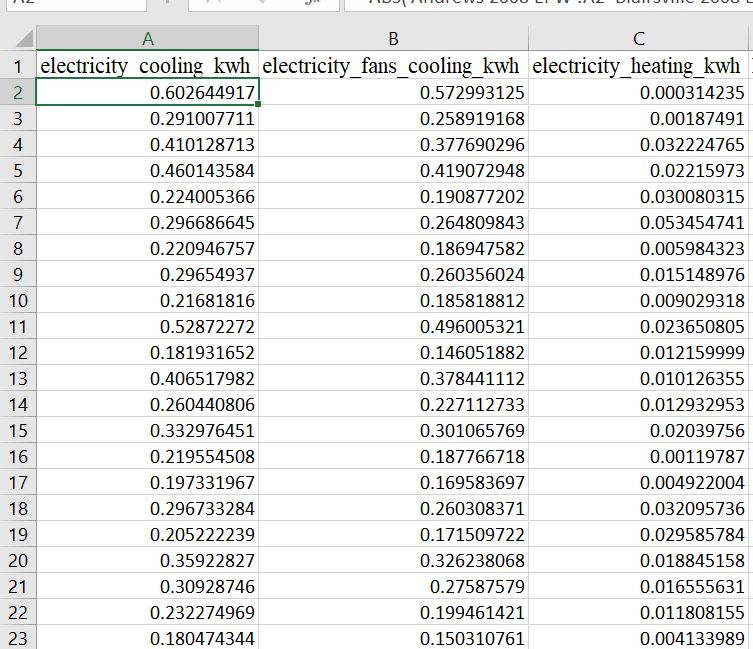Select cell with value 0.000314235

coord(639,92)
